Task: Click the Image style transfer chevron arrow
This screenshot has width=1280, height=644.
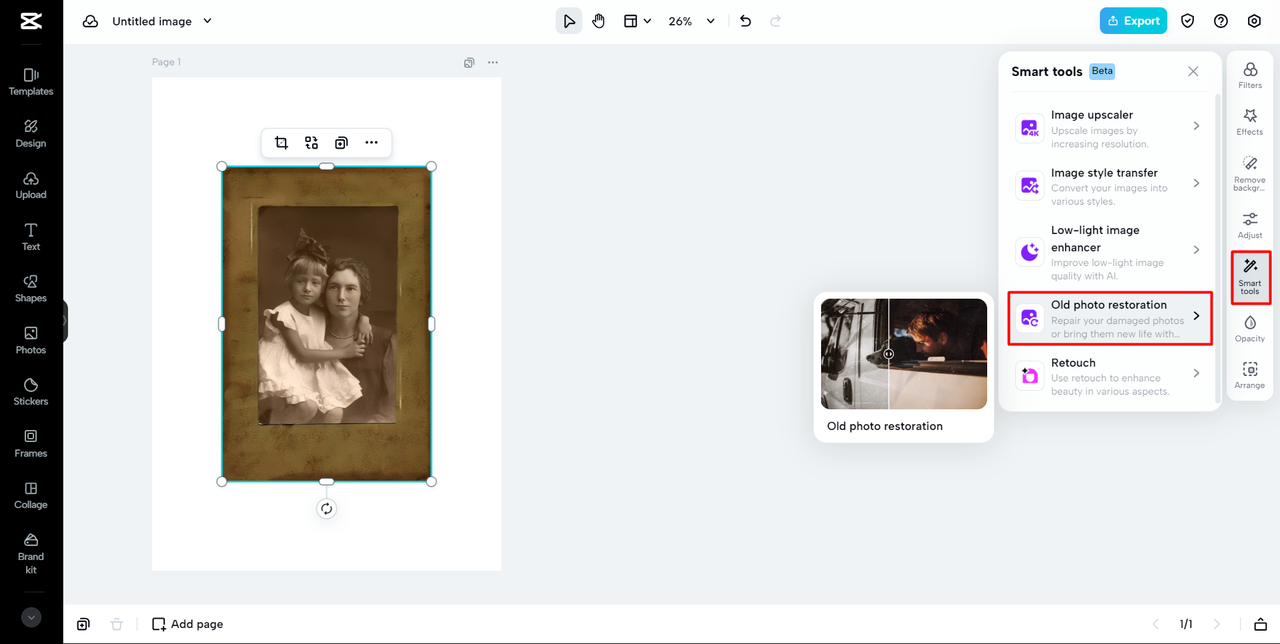Action: click(1196, 183)
